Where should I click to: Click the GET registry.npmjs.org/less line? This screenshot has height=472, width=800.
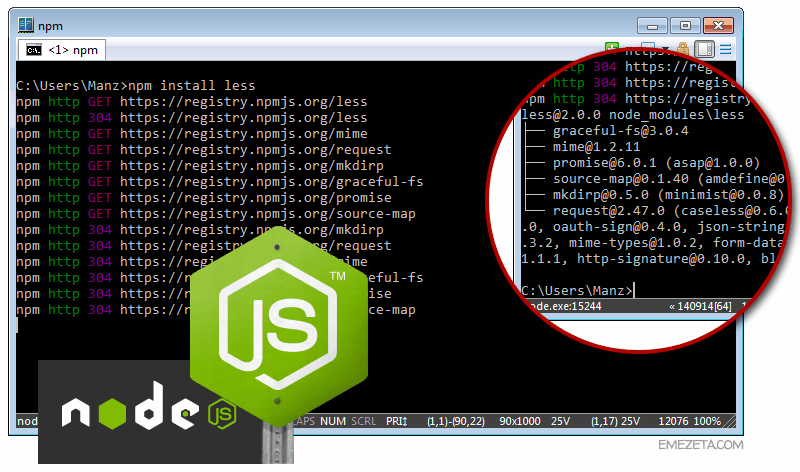pyautogui.click(x=192, y=102)
